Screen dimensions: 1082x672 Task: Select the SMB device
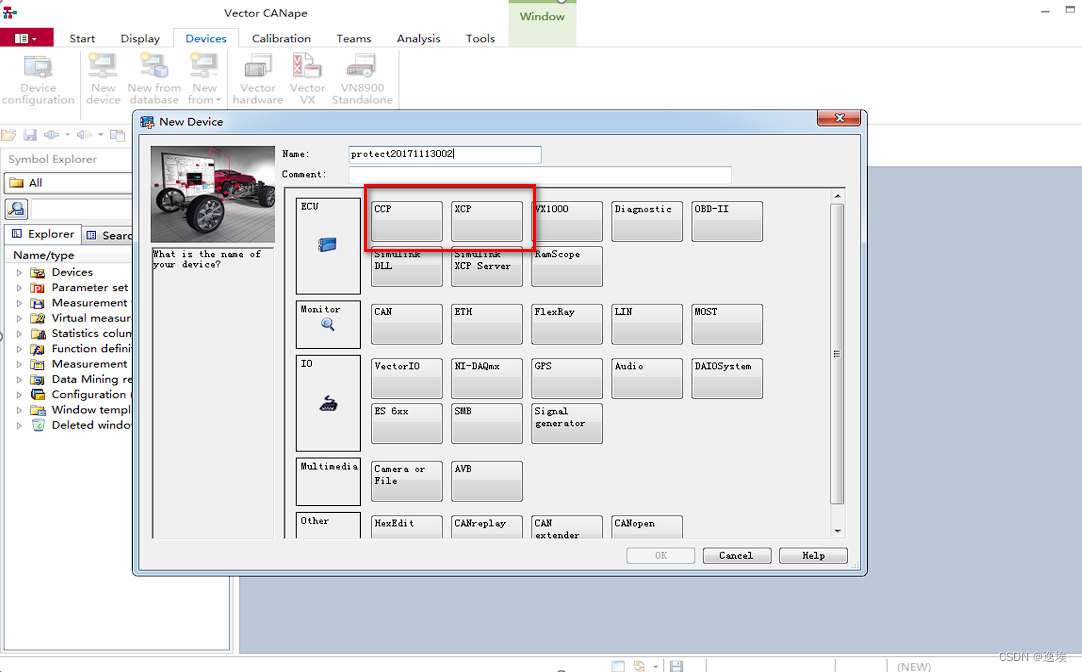point(486,423)
